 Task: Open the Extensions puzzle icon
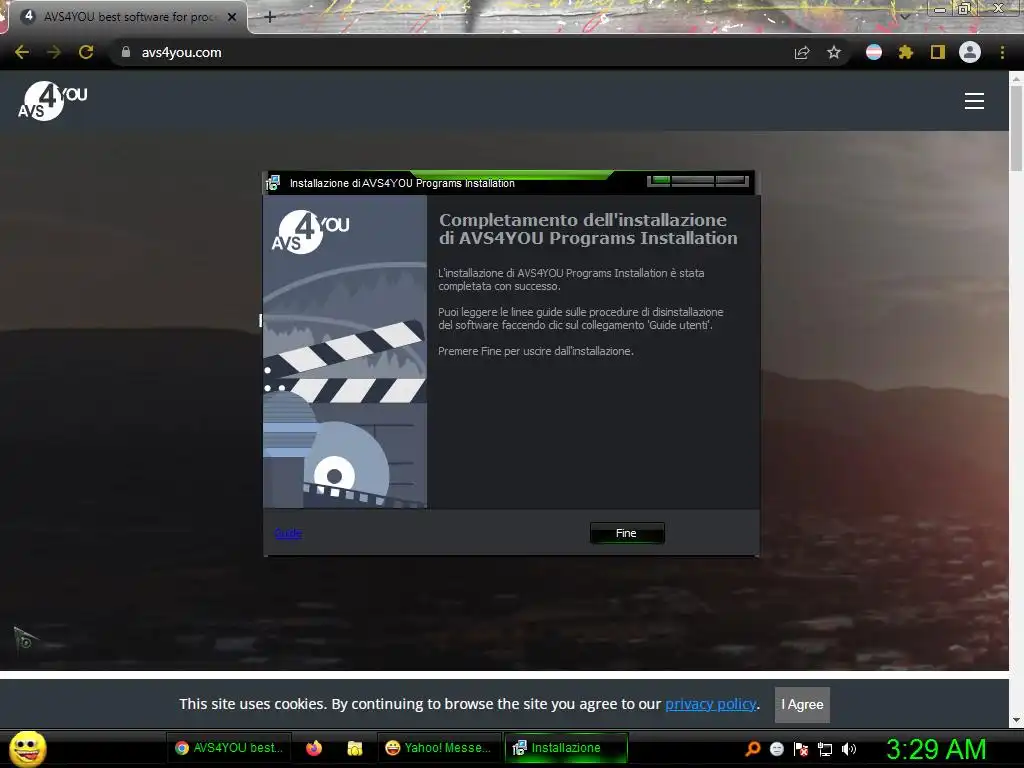click(906, 52)
